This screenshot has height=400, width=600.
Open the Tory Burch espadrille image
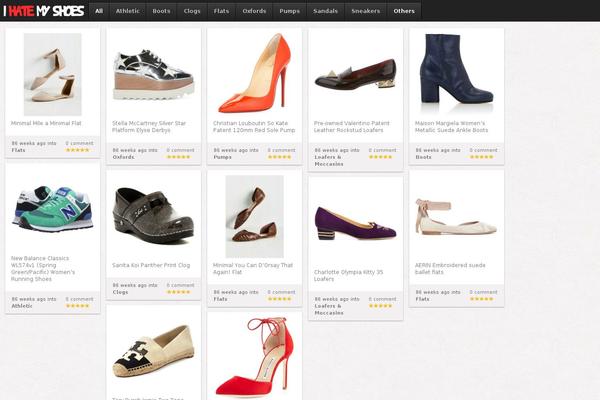pos(153,351)
